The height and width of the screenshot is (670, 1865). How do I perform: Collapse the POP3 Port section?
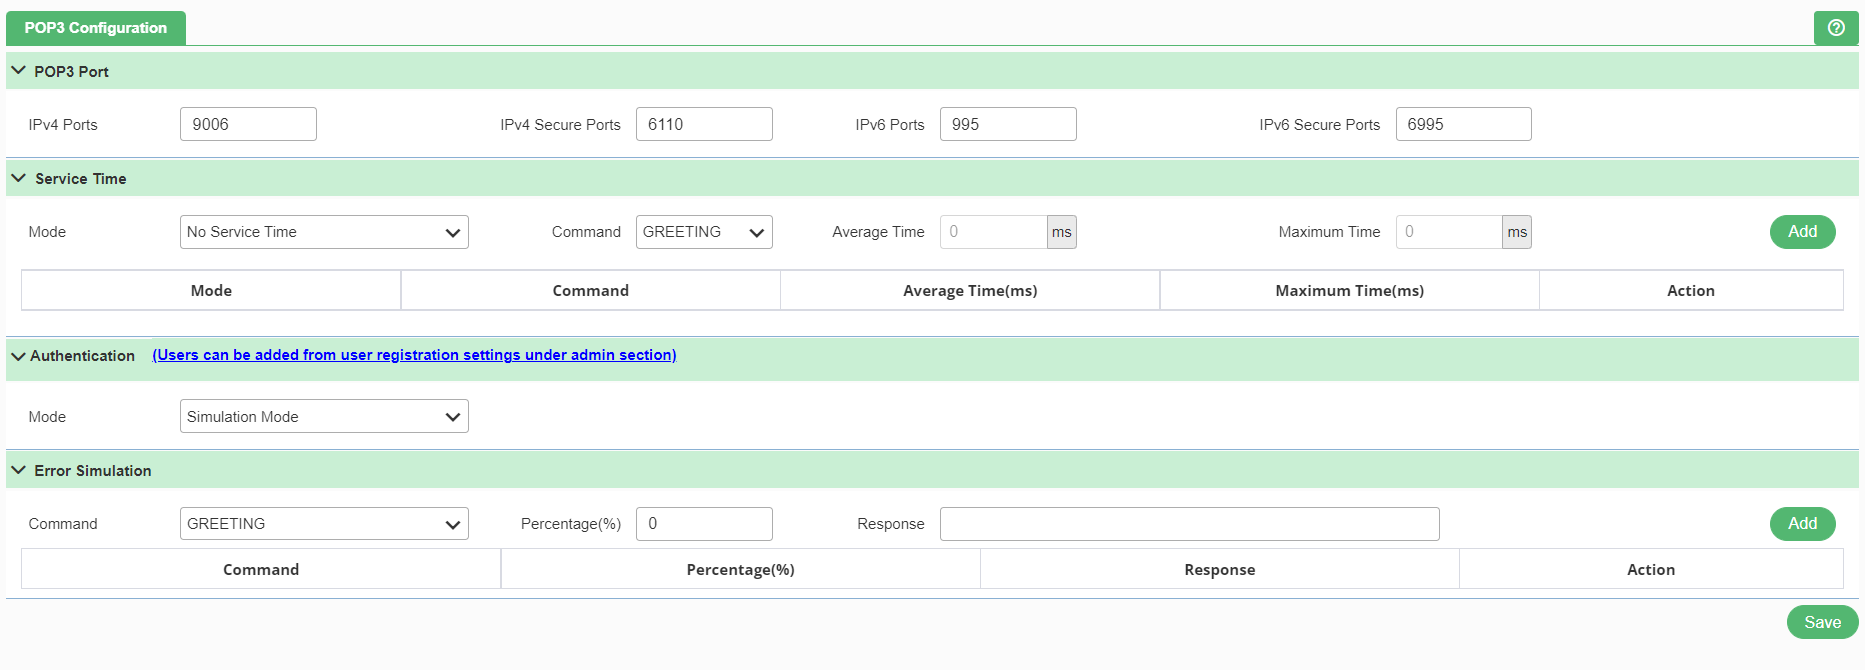click(18, 71)
